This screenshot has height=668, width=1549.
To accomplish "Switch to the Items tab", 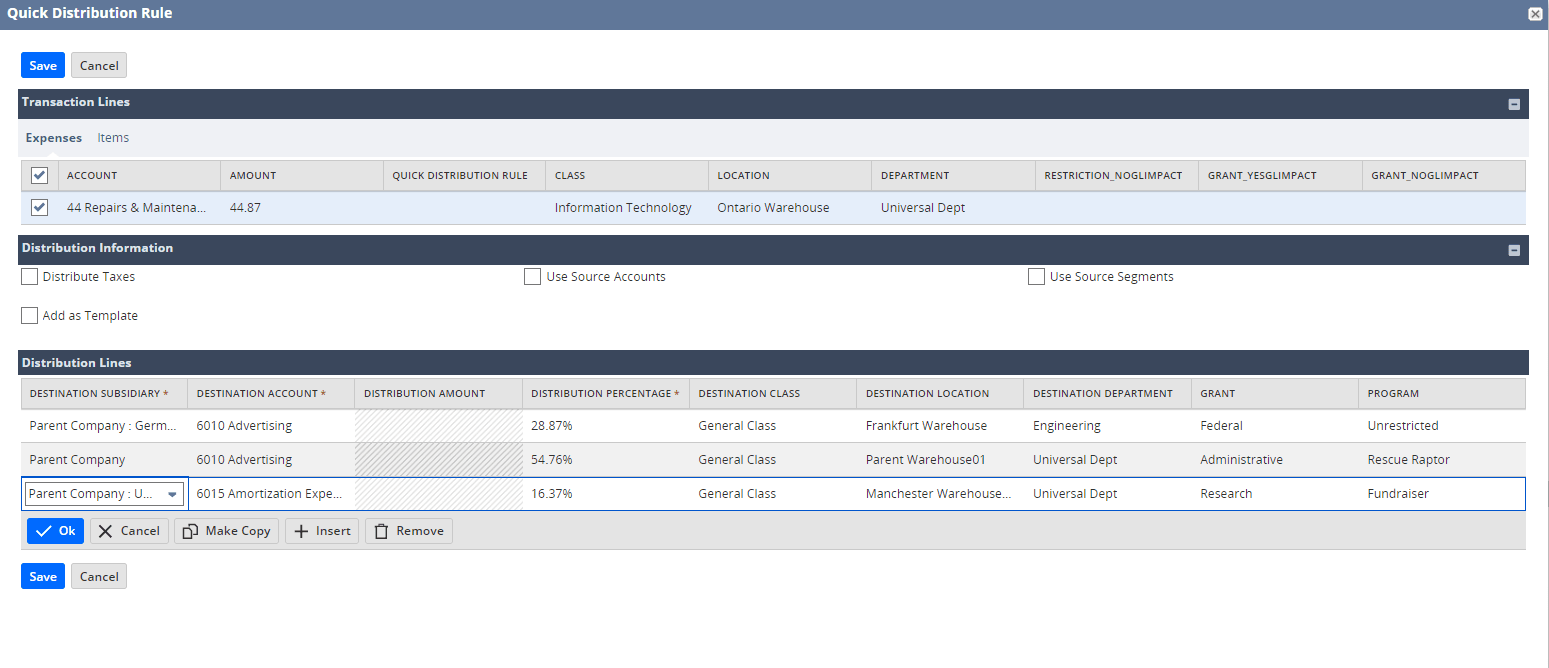I will tap(113, 138).
